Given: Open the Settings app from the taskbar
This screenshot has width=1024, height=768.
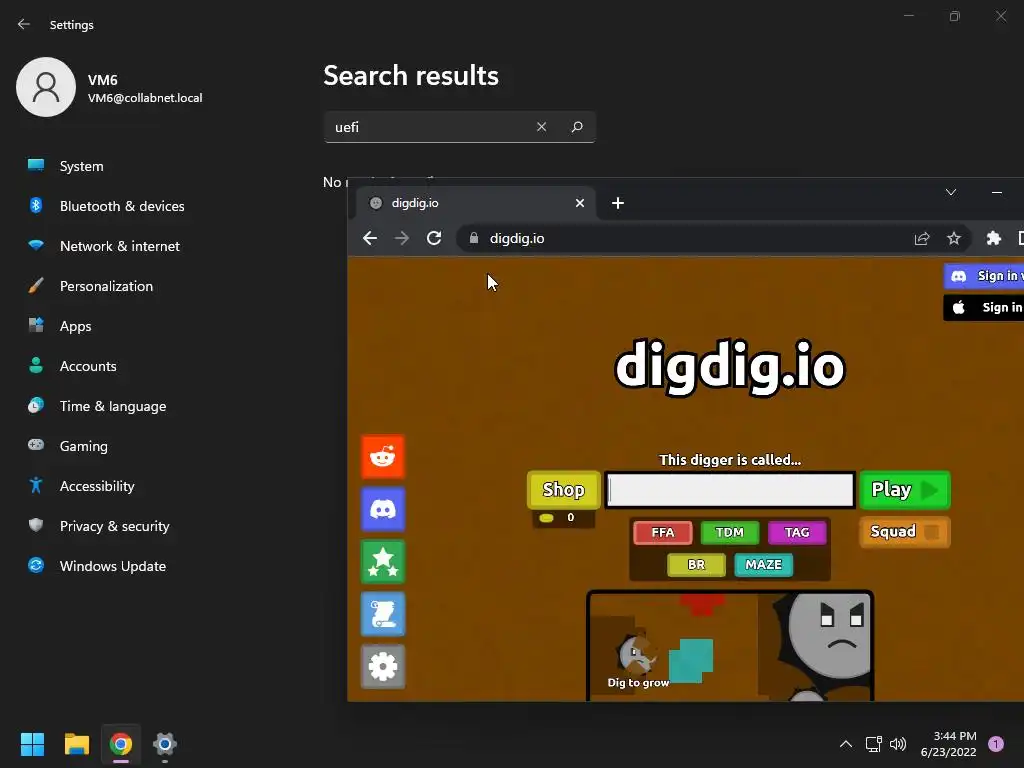Looking at the screenshot, I should pyautogui.click(x=165, y=744).
